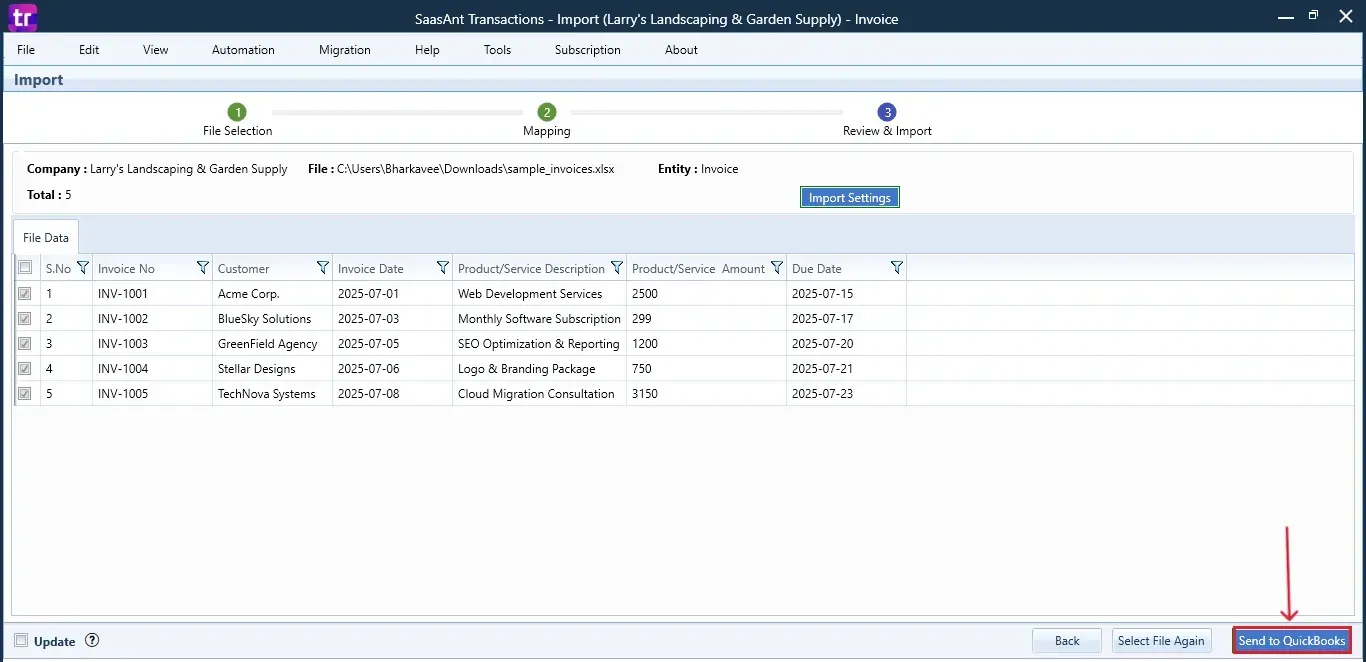1366x662 pixels.
Task: Open the Product/Service Amount filter icon
Action: pos(777,268)
